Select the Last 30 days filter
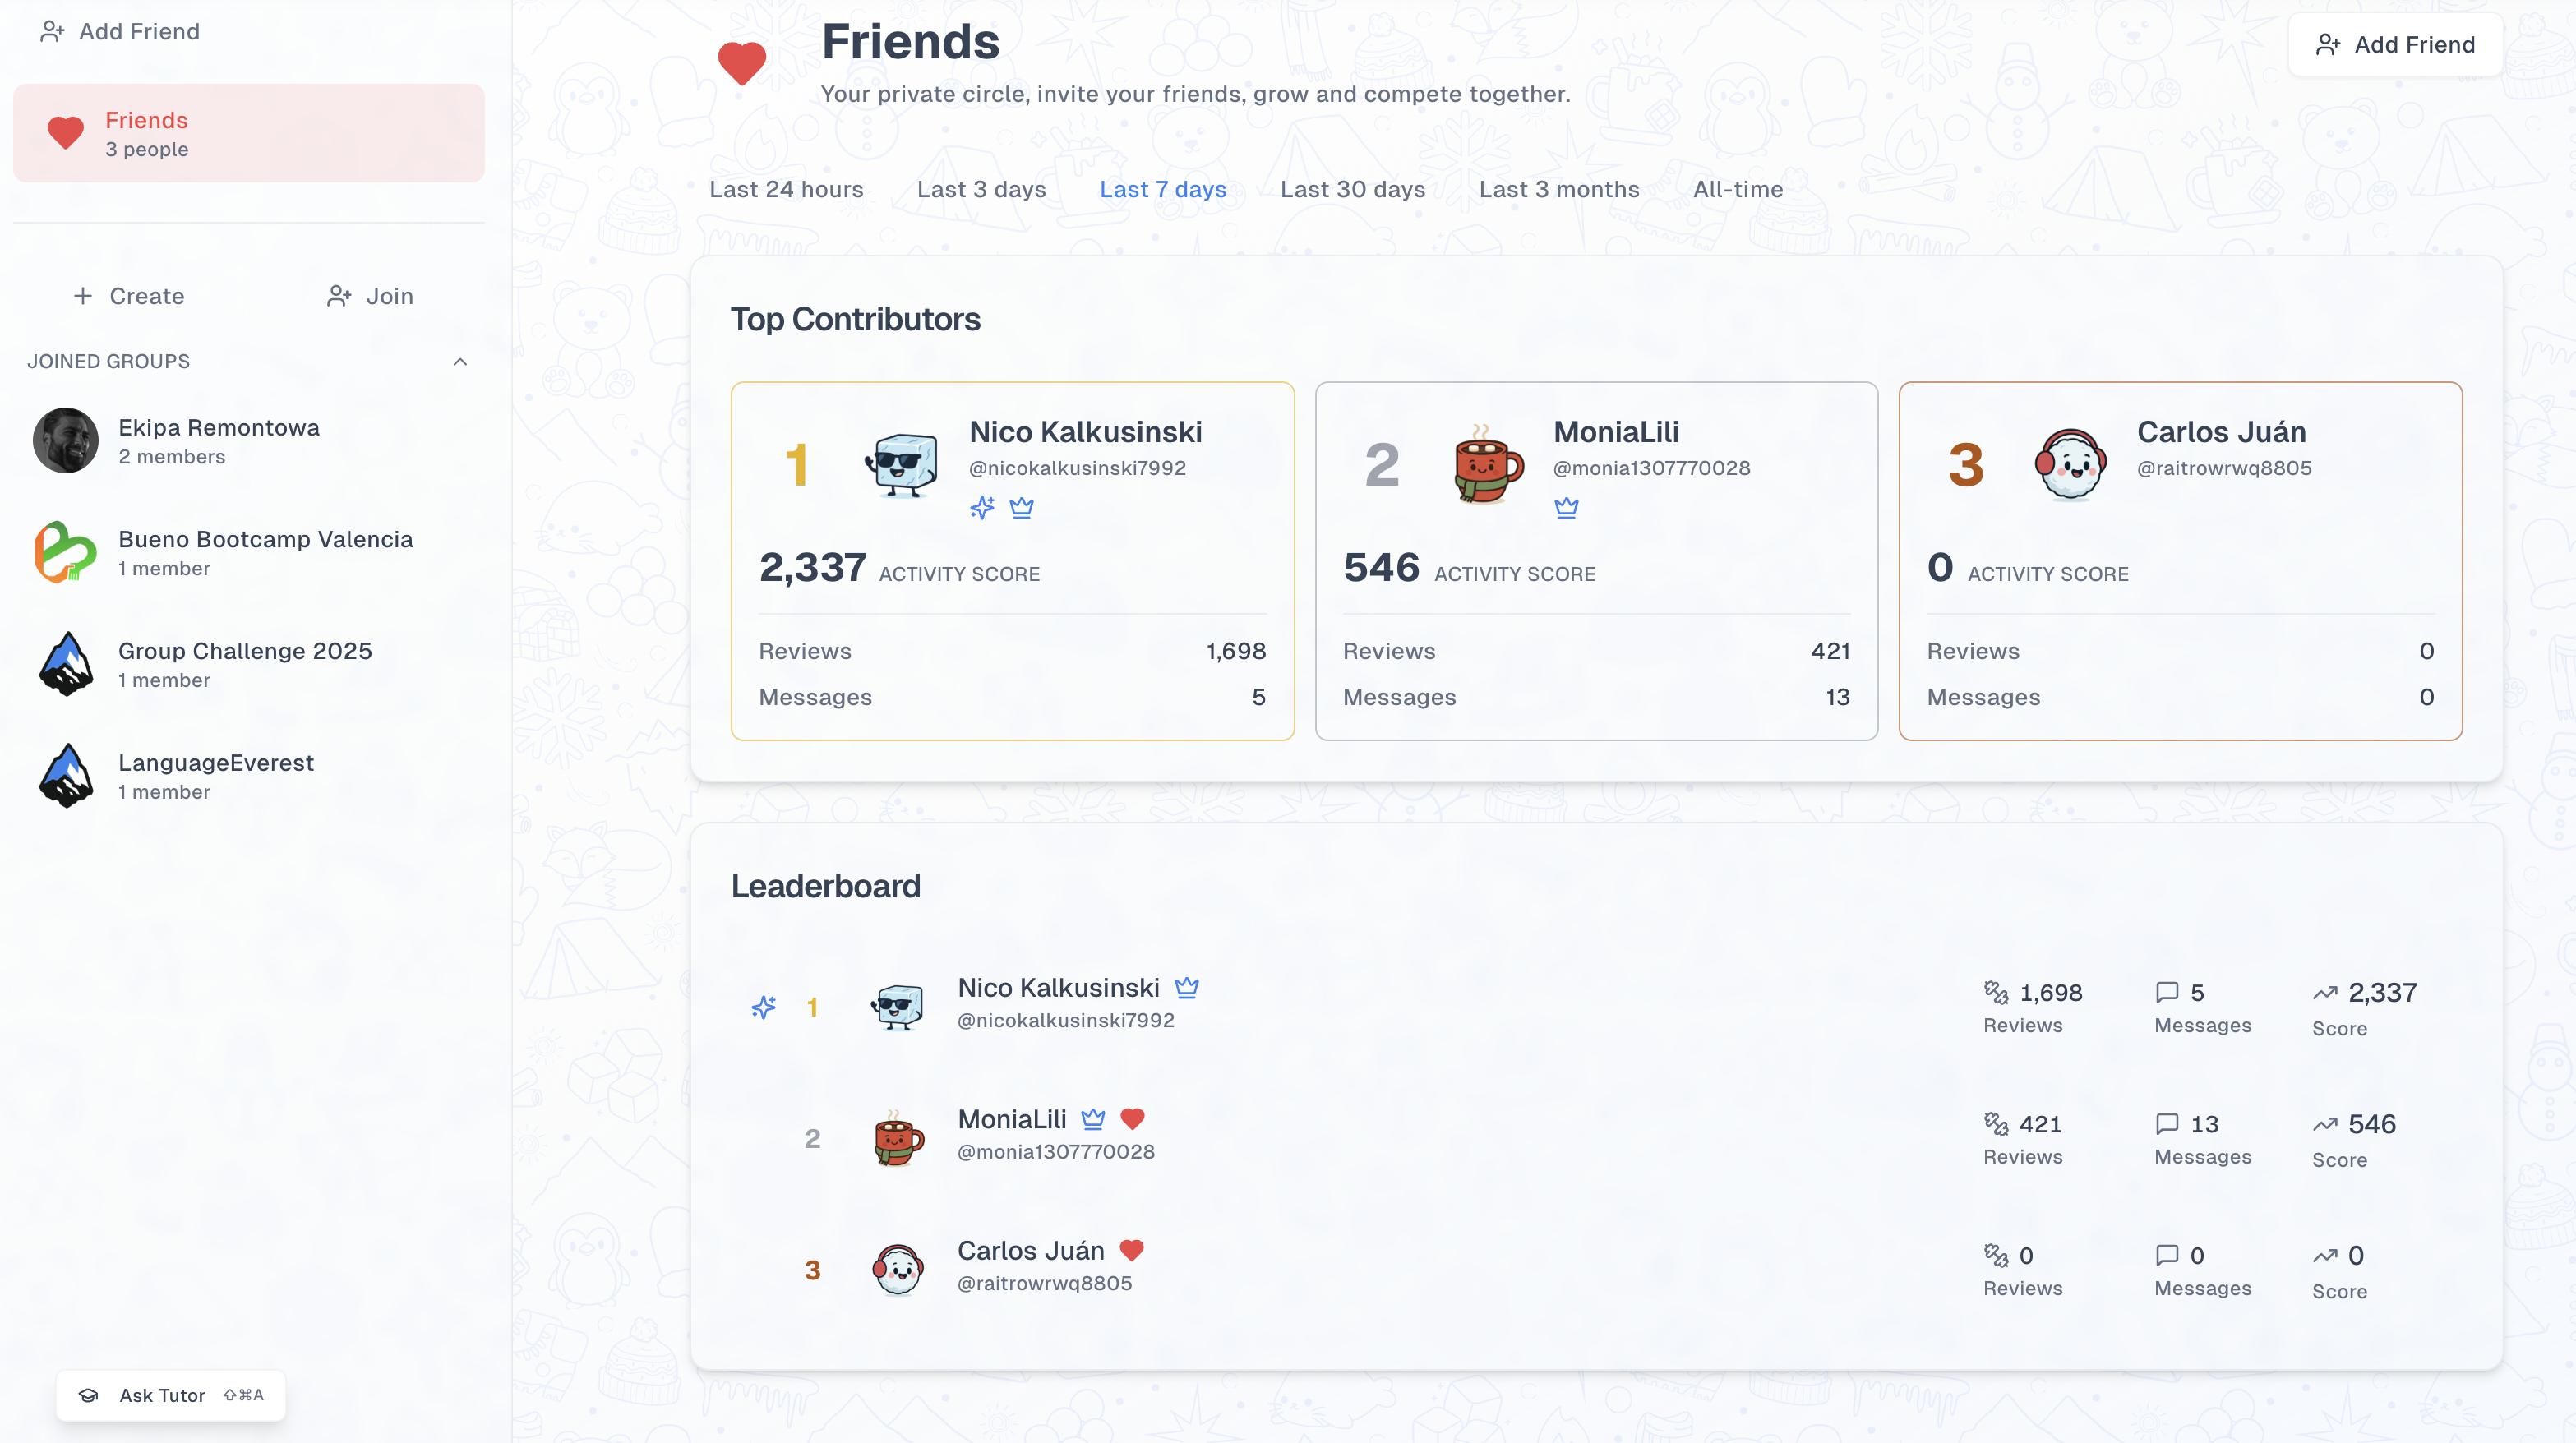This screenshot has width=2576, height=1443. click(x=1352, y=189)
